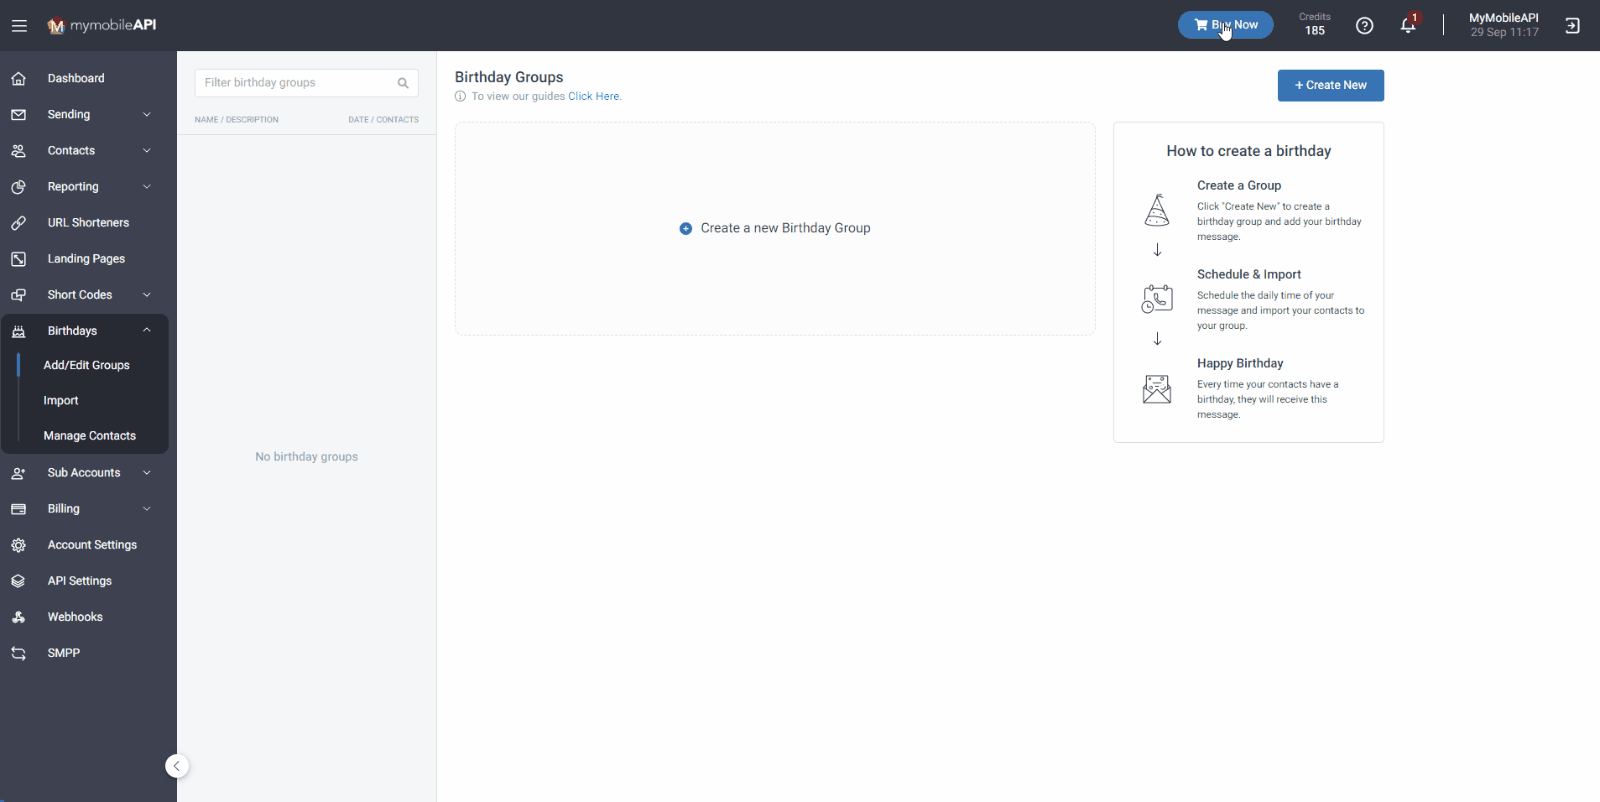Click the info icon beside guides text
Viewport: 1600px width, 802px height.
tap(460, 96)
